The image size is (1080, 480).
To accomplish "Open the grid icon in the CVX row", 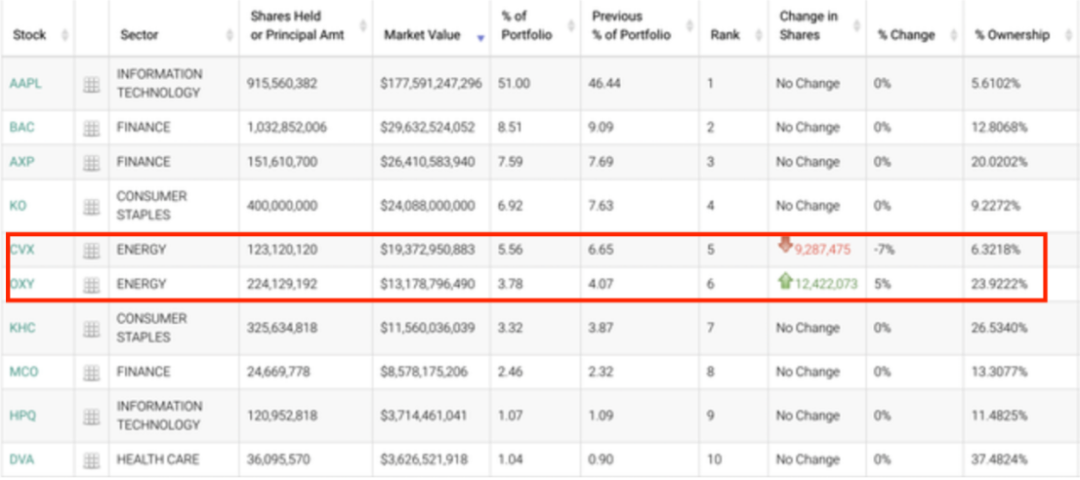I will (91, 251).
